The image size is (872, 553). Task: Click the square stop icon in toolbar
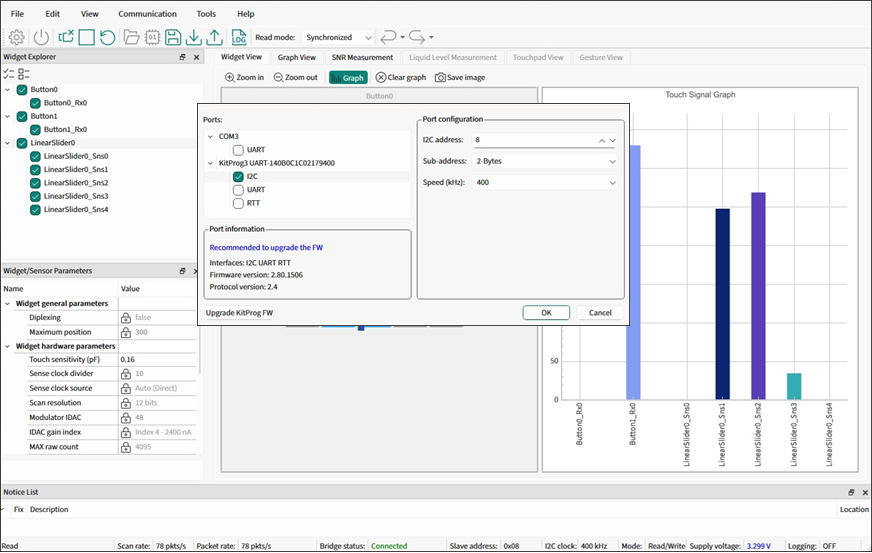tap(87, 37)
